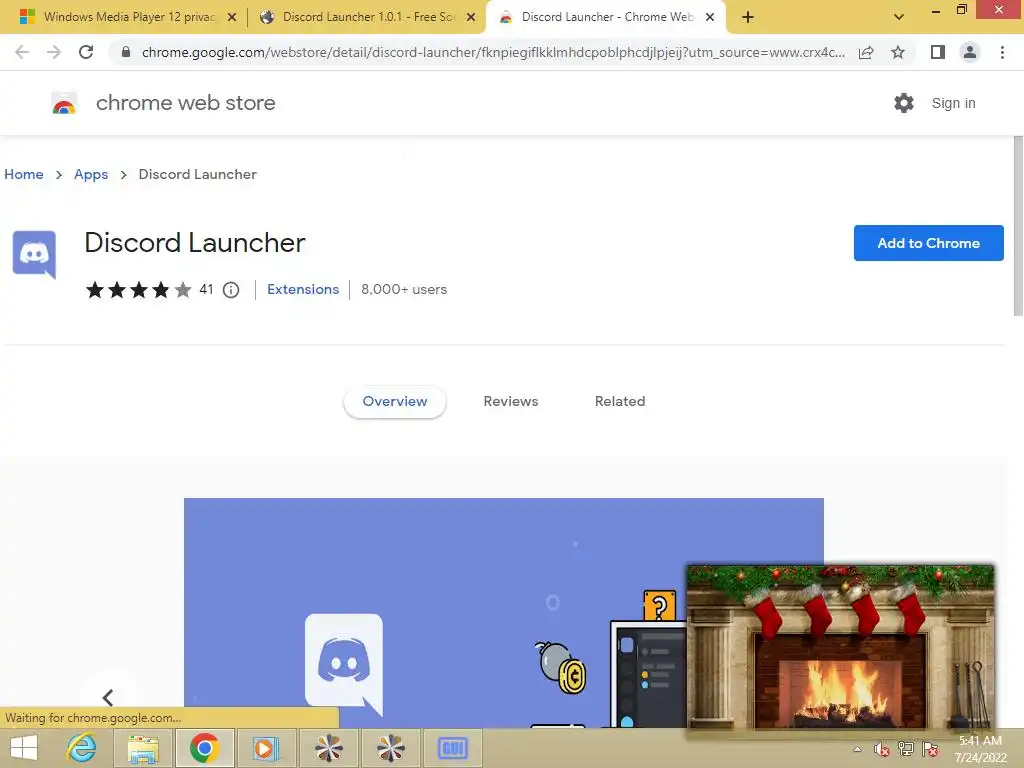The width and height of the screenshot is (1024, 768).
Task: View site information via the lock icon
Action: pyautogui.click(x=126, y=52)
